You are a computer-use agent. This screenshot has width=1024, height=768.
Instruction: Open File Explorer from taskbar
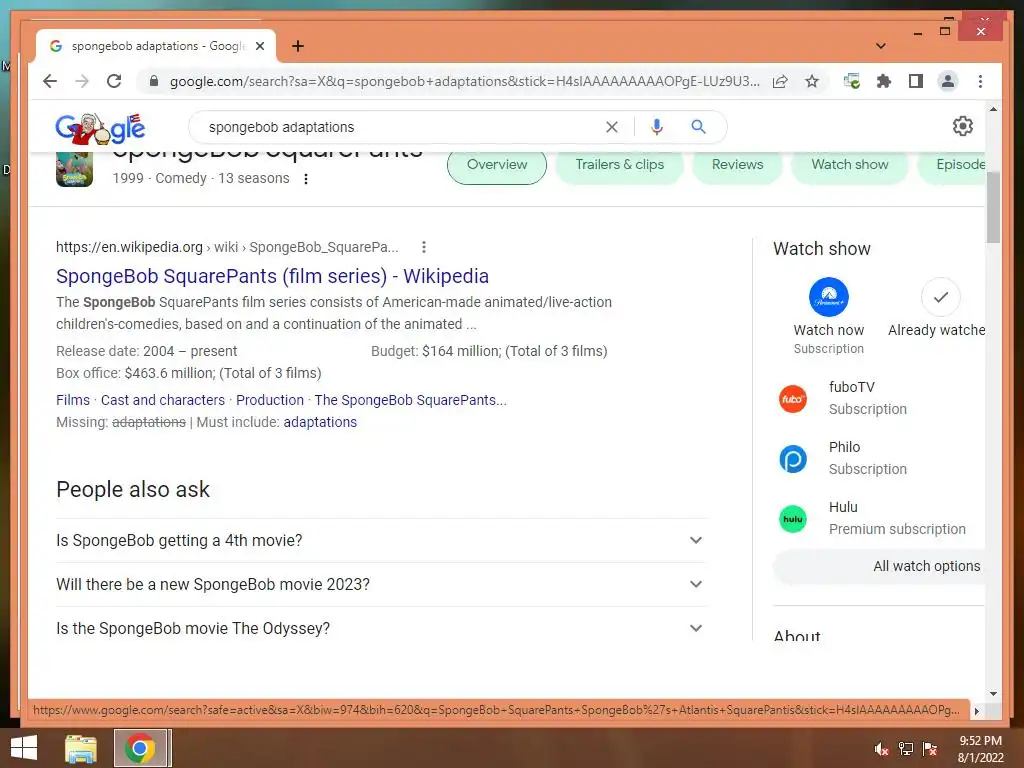(x=81, y=748)
